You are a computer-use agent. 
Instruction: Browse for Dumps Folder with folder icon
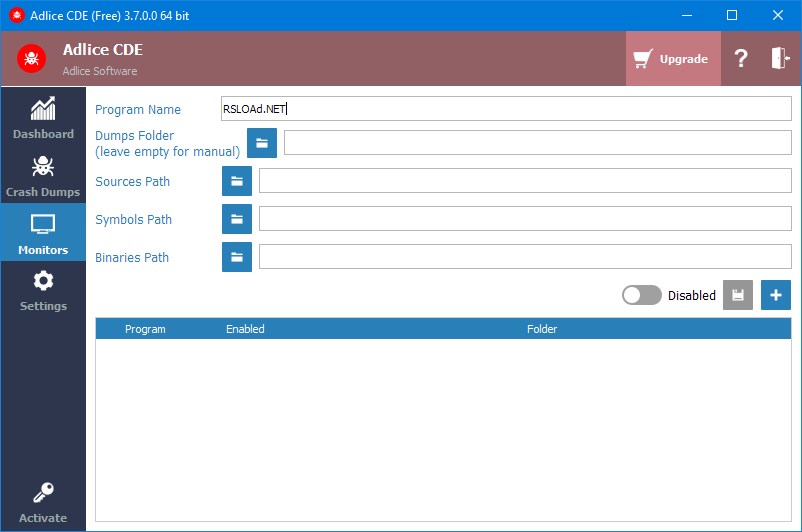[262, 143]
